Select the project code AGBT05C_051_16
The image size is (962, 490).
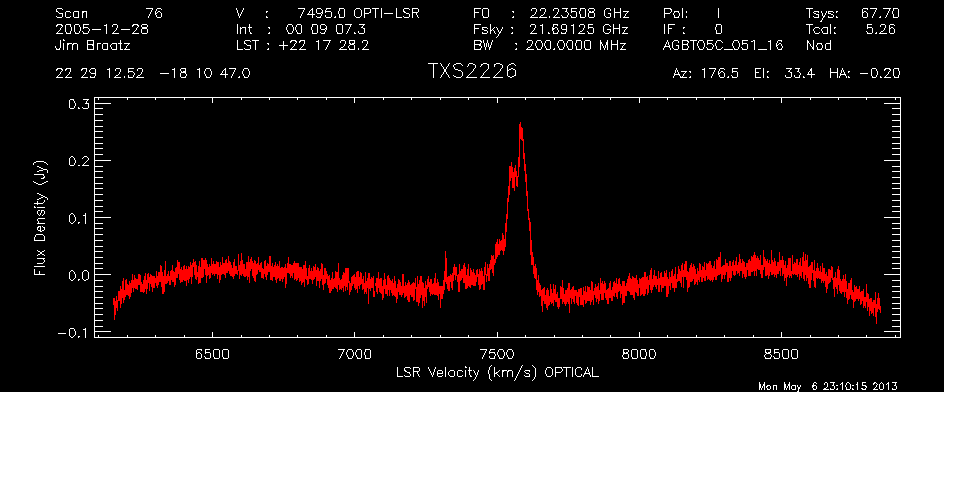pos(723,46)
